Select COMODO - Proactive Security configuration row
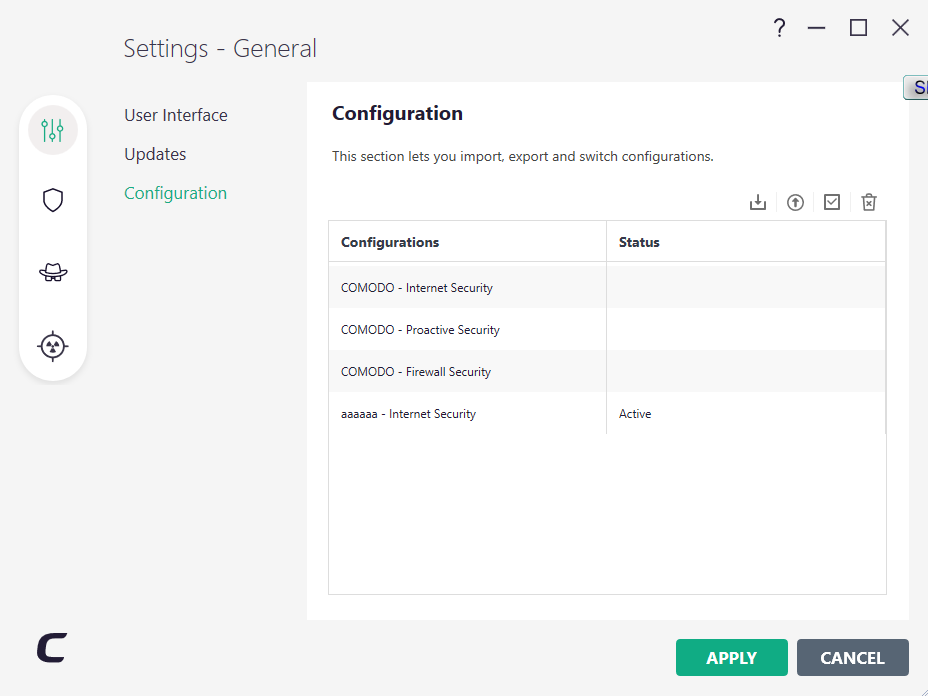928x696 pixels. (x=420, y=330)
